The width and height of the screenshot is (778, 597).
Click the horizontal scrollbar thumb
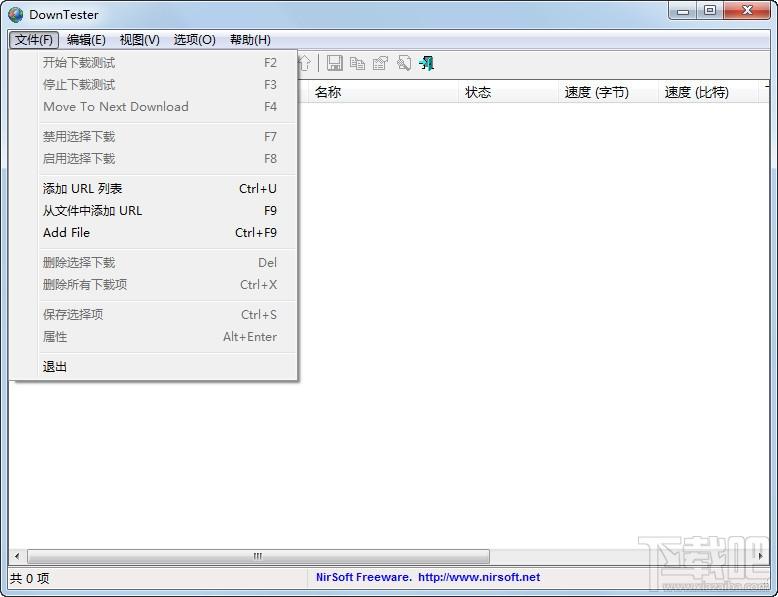click(x=258, y=556)
